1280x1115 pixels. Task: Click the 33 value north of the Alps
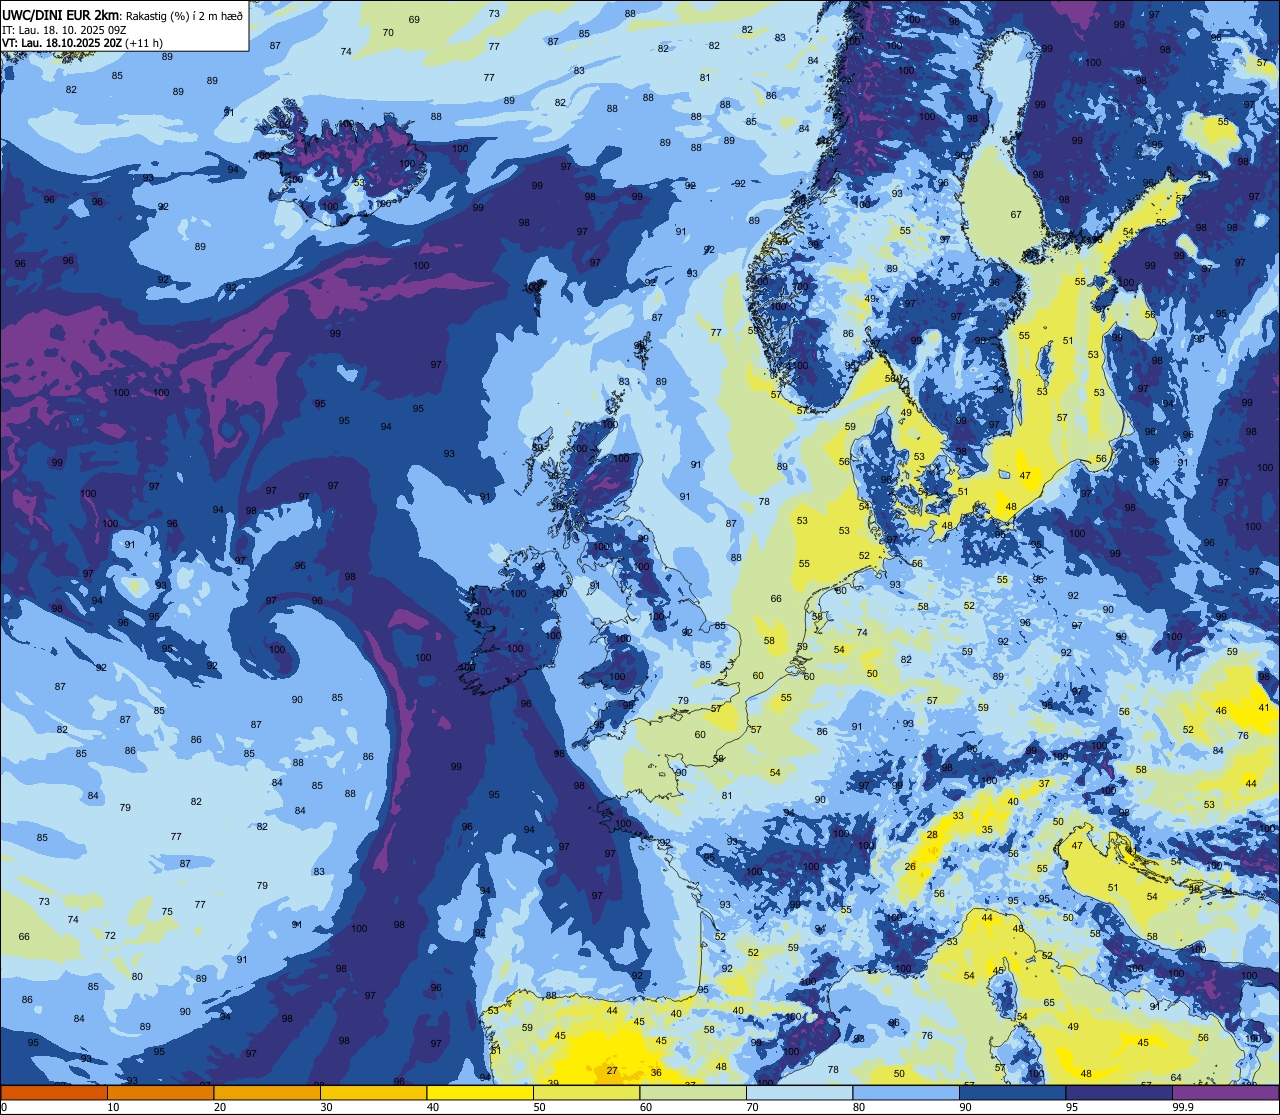coord(958,816)
